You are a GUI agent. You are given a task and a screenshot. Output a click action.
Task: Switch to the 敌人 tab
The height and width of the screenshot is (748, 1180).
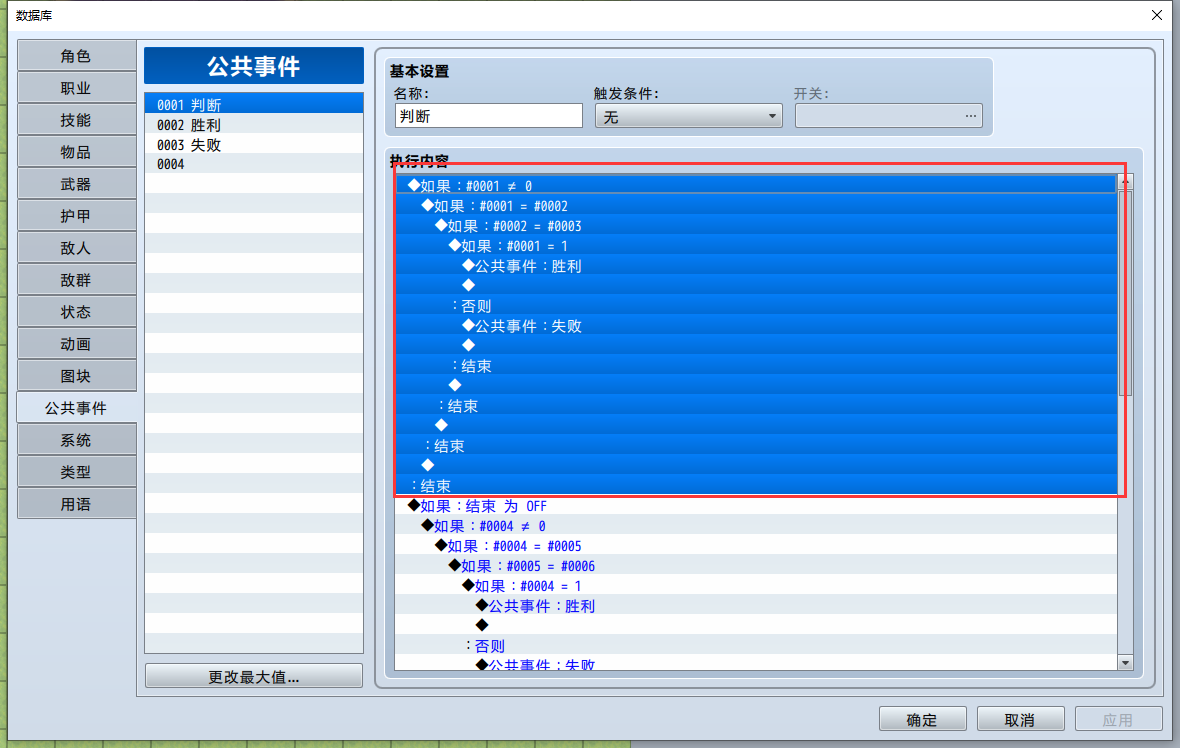click(76, 248)
